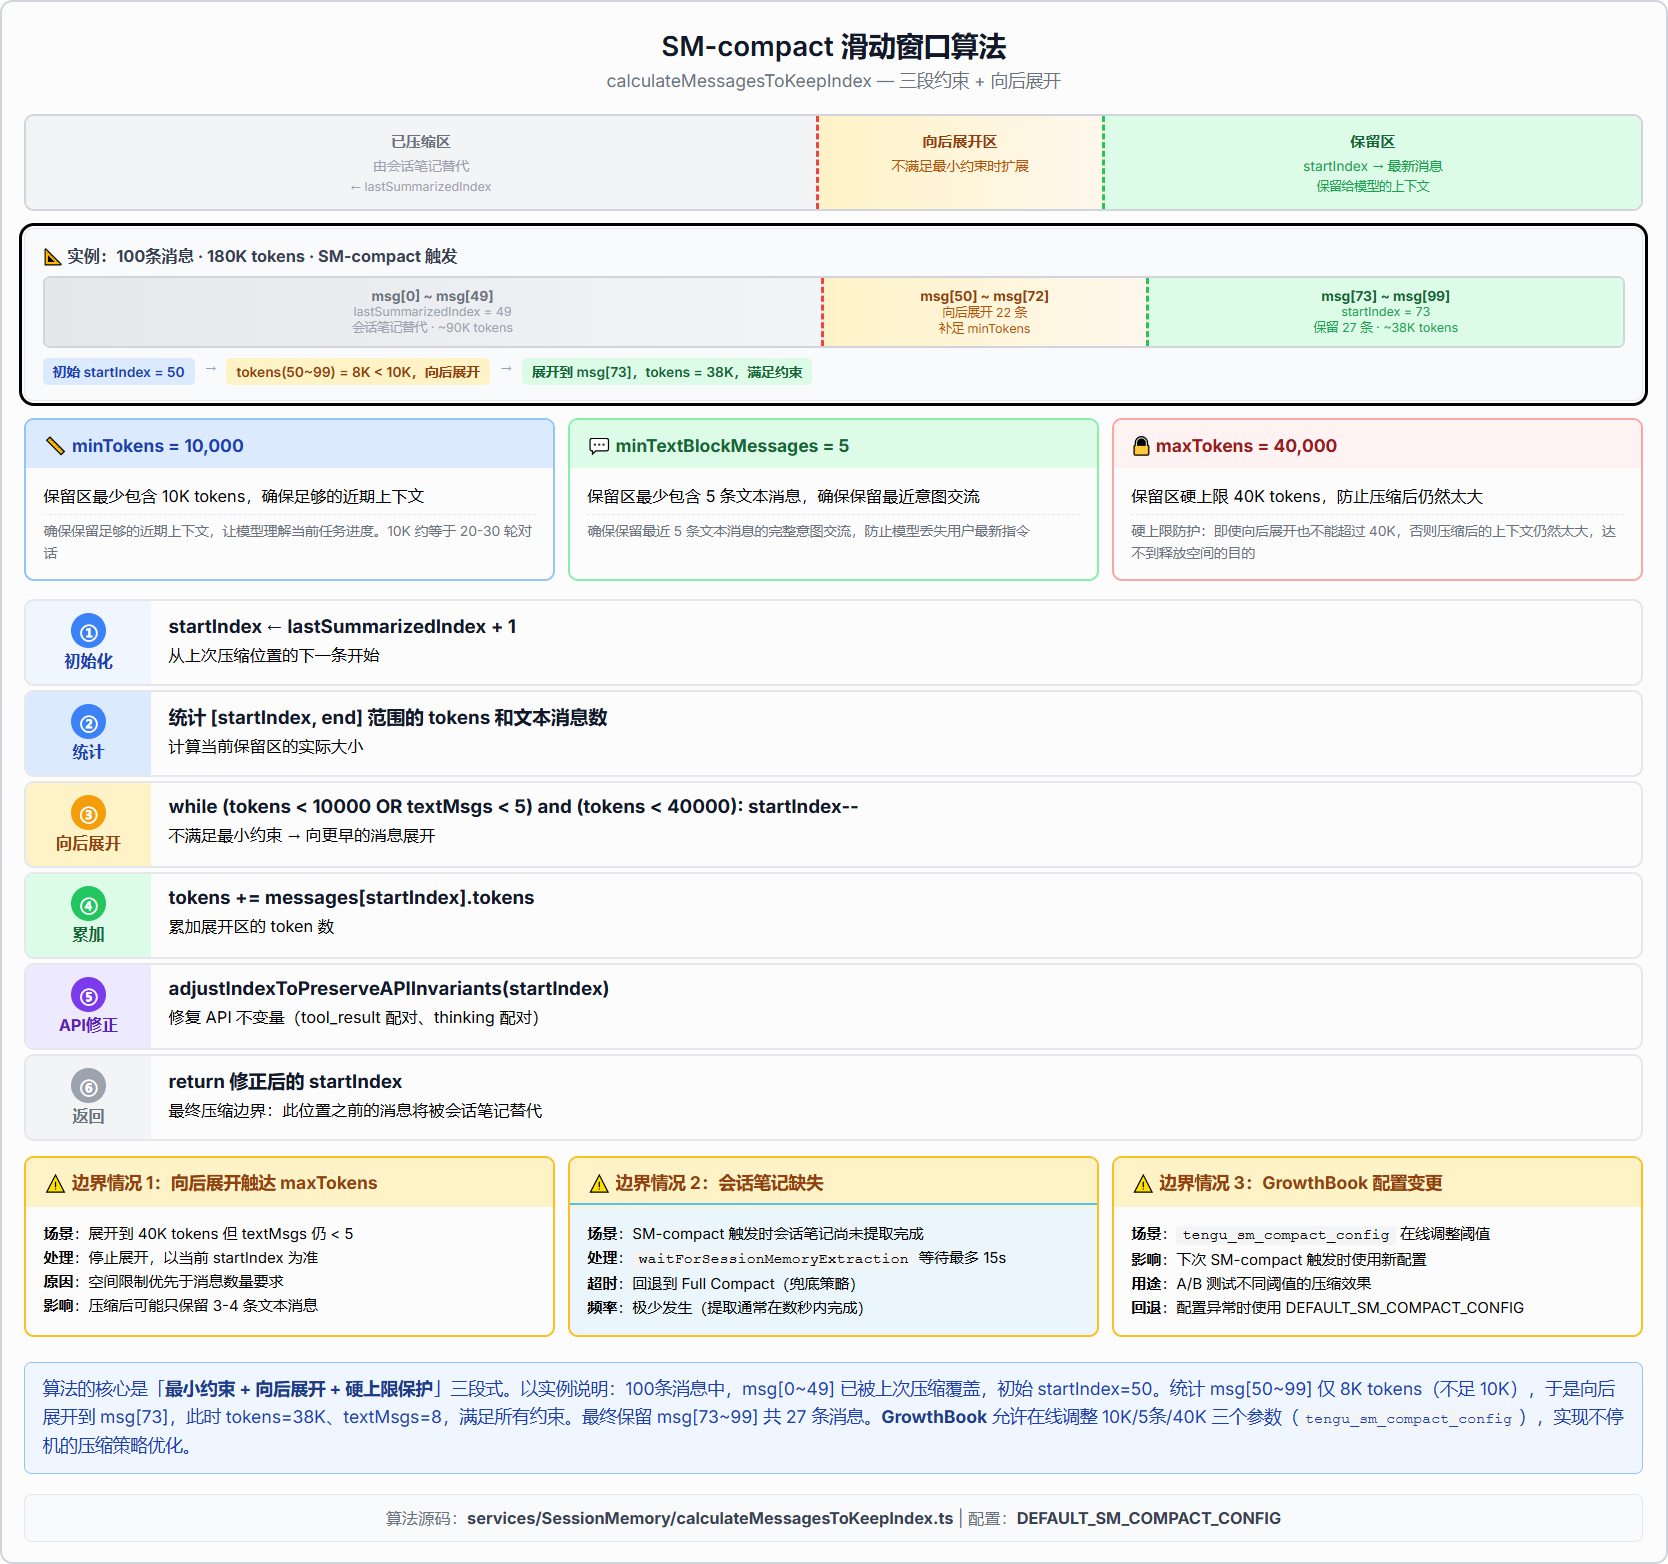Screen dimensions: 1668x1564
Task: Click the title SM-compact 滑动窗口算法
Action: [x=834, y=47]
